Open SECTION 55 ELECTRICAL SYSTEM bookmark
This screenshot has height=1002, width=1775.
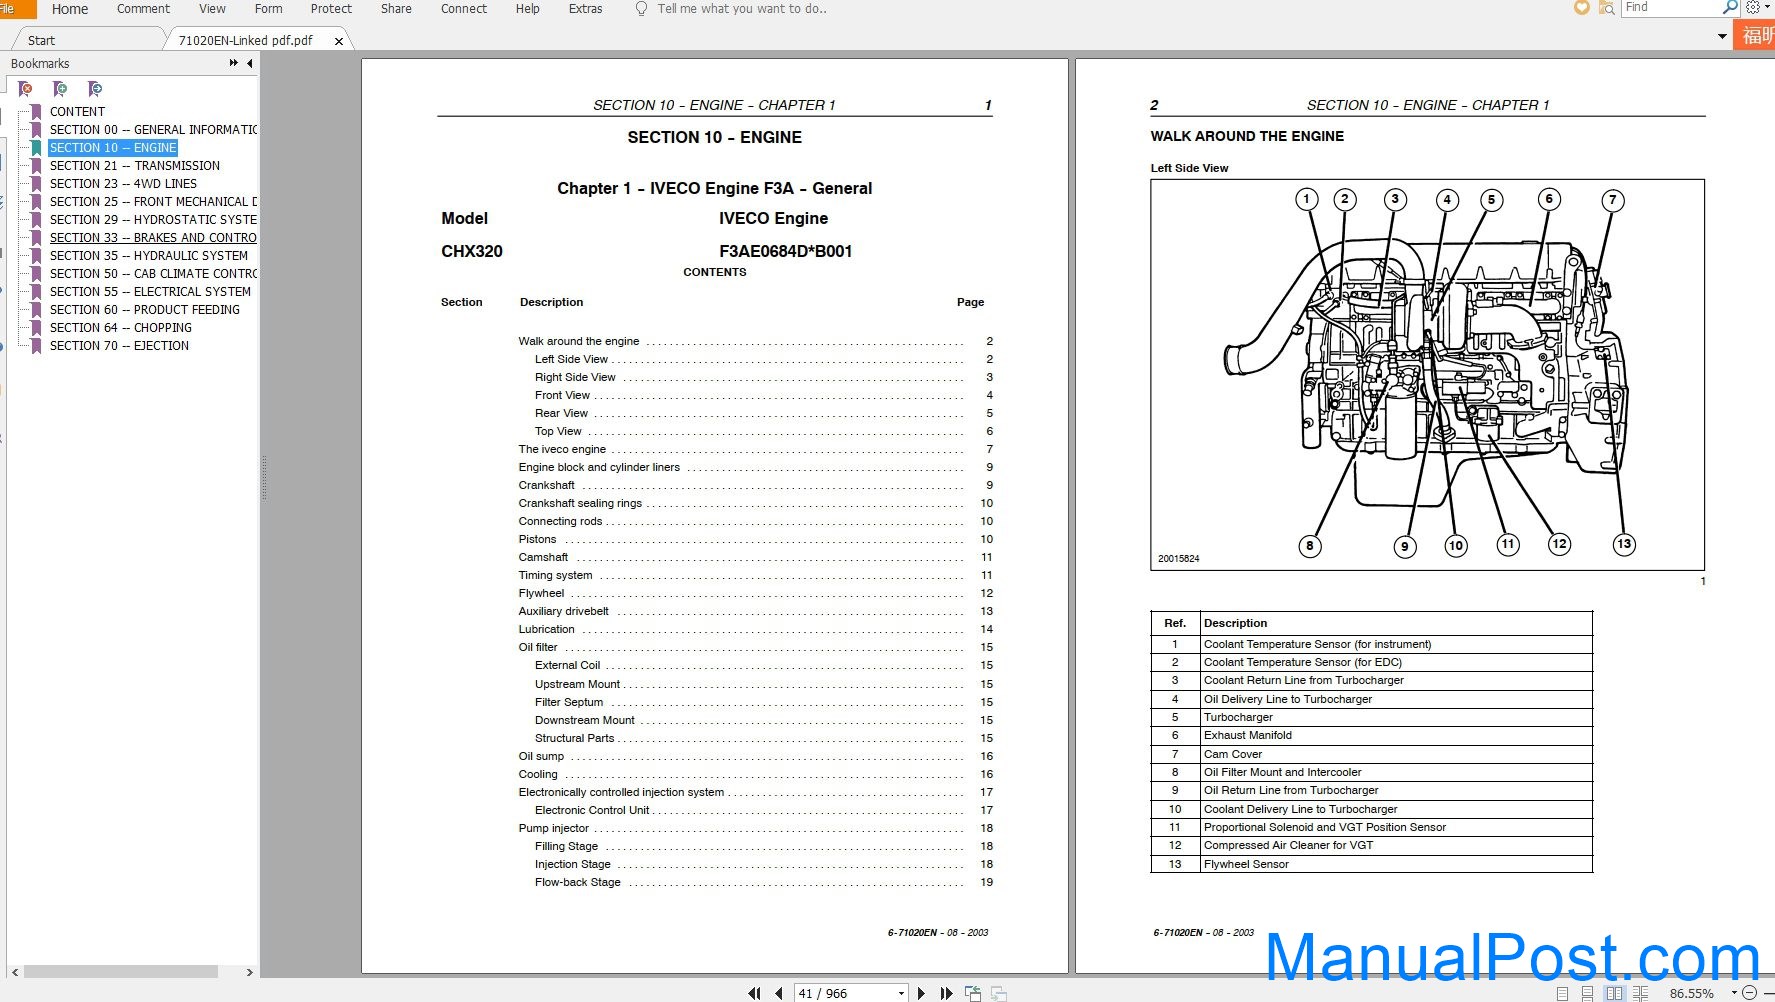click(x=150, y=292)
